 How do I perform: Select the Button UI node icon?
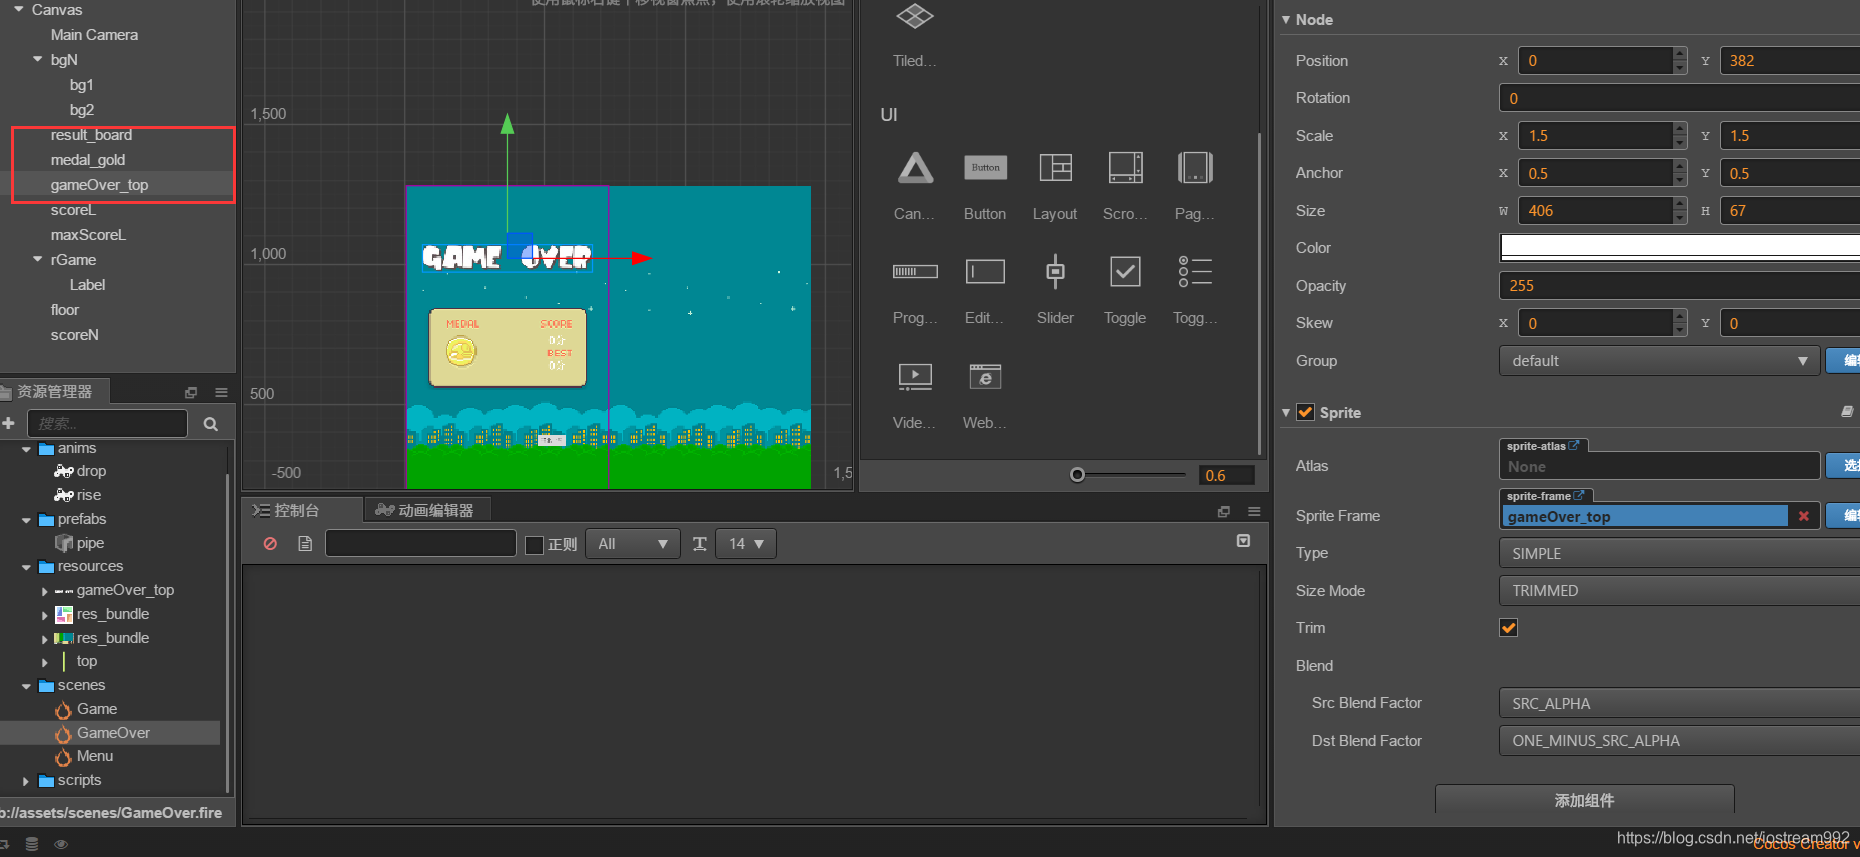click(x=985, y=168)
